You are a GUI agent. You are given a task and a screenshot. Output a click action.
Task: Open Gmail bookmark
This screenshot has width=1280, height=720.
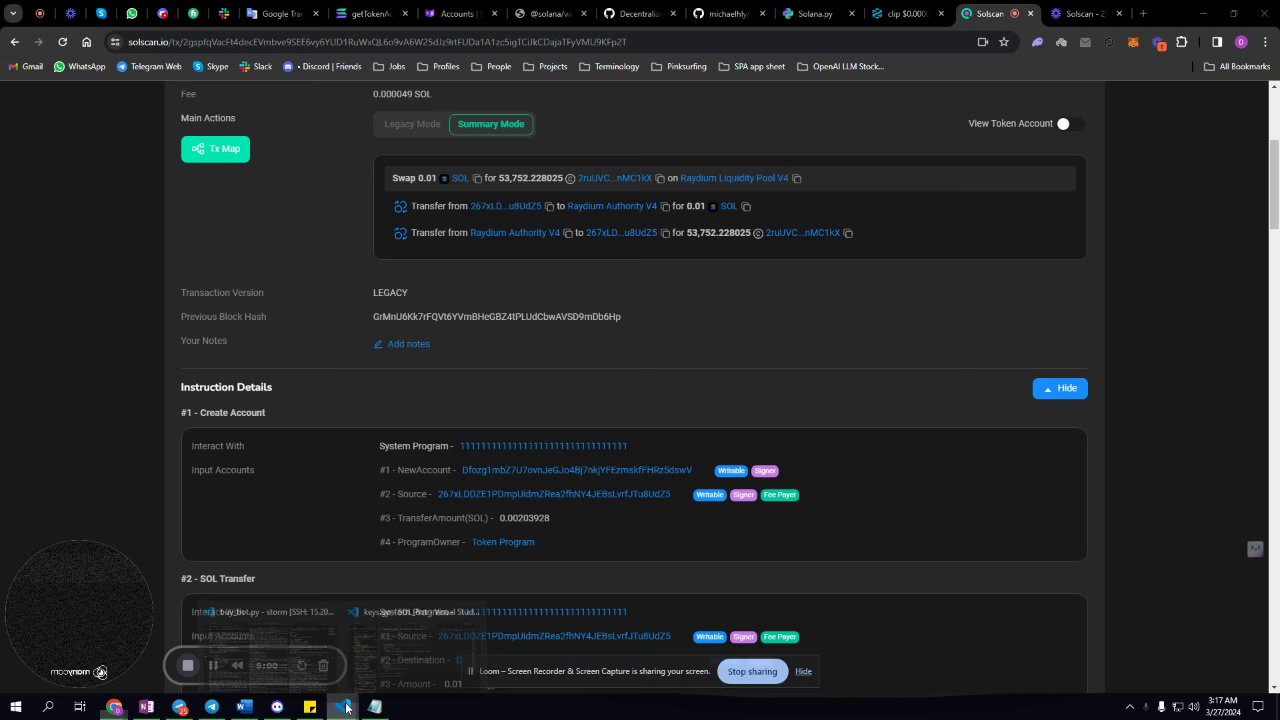(26, 67)
